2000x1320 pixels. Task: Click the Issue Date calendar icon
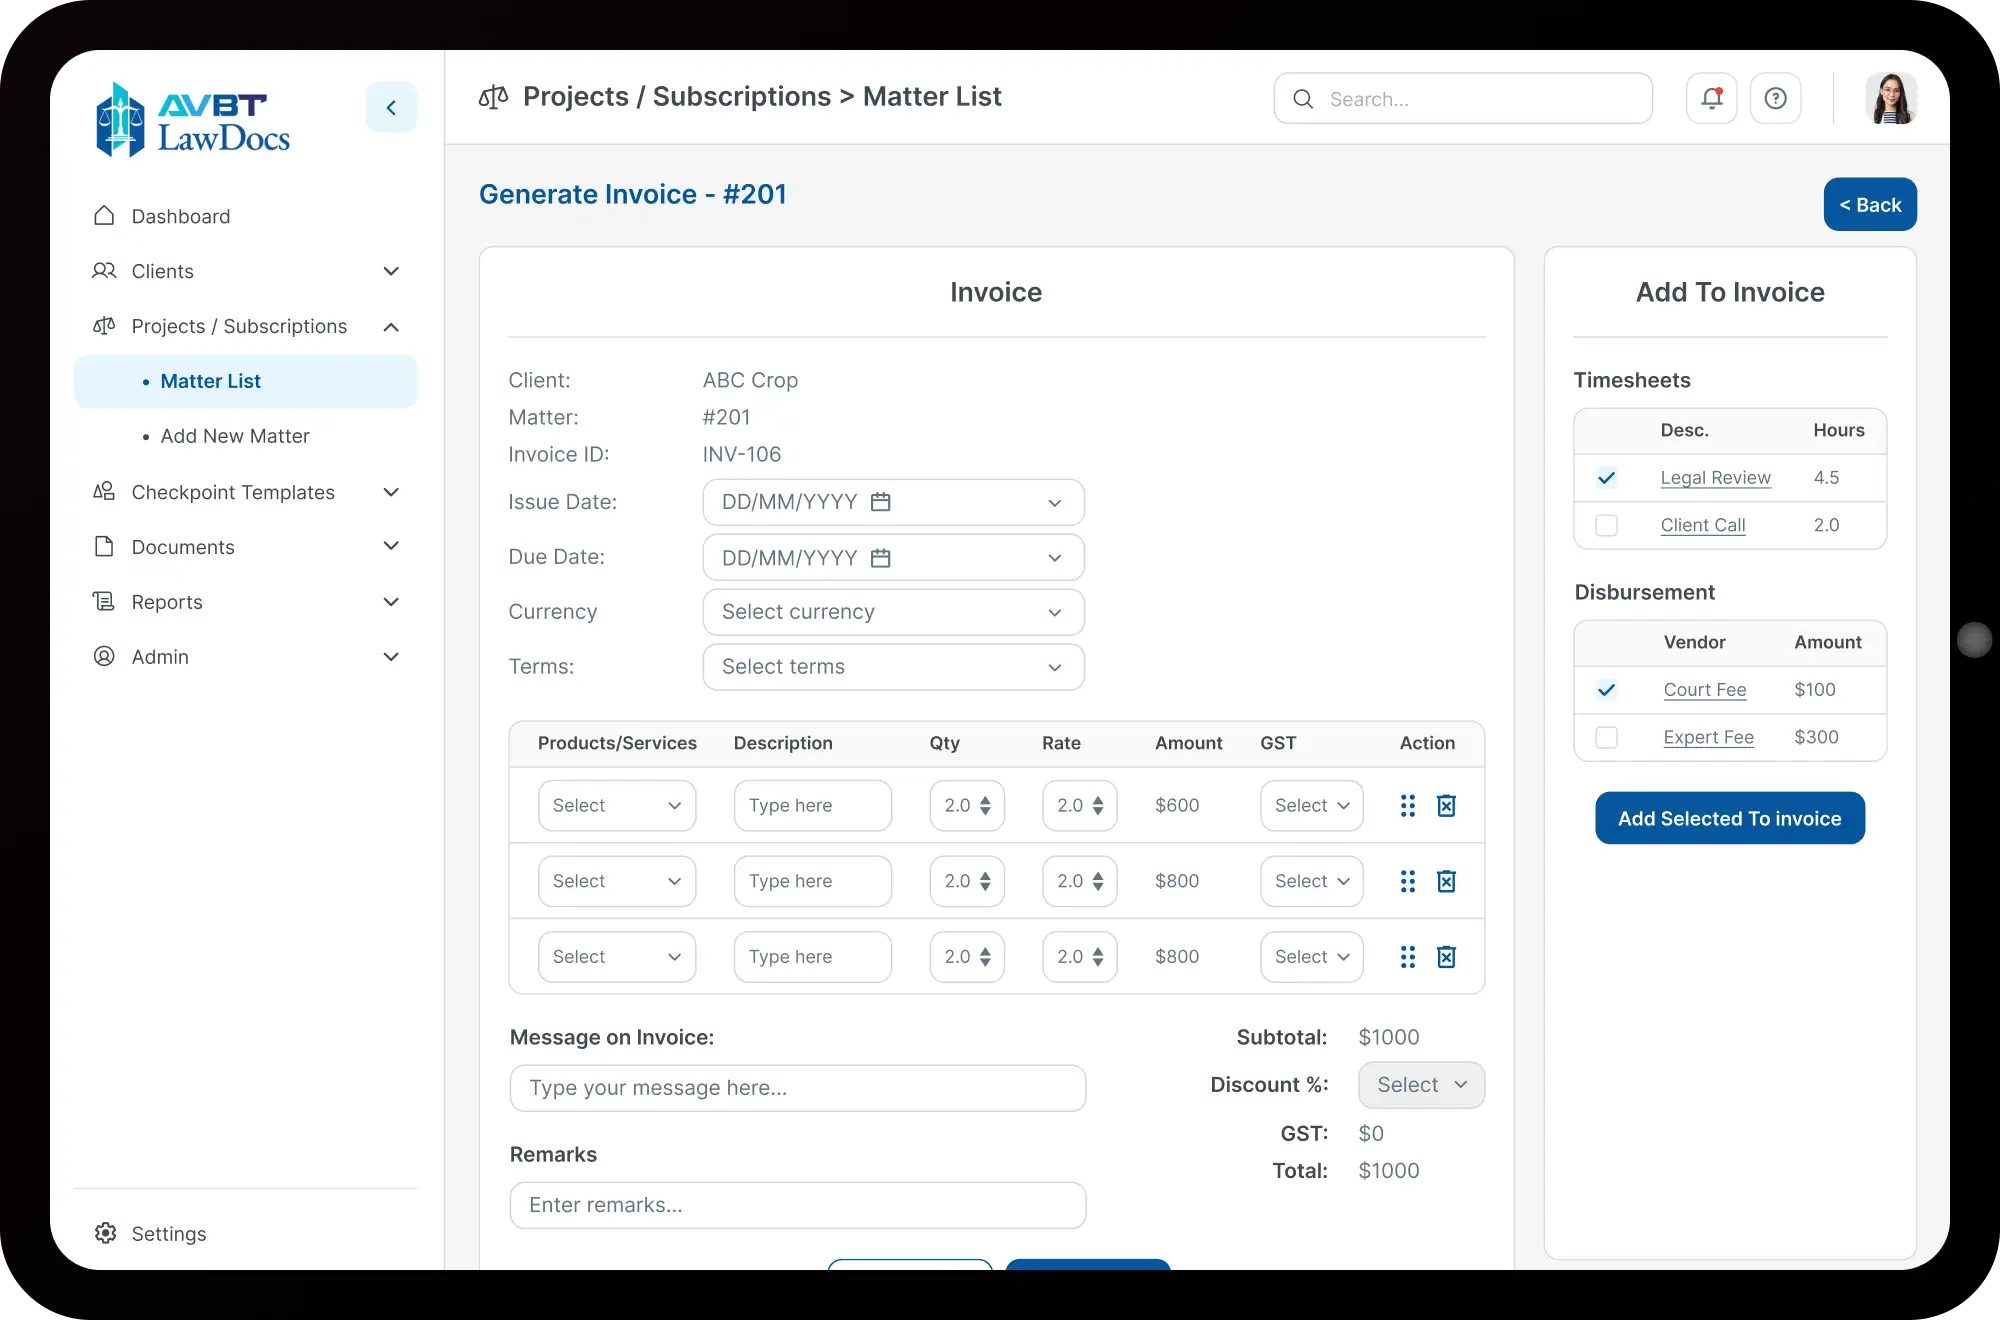[x=880, y=502]
